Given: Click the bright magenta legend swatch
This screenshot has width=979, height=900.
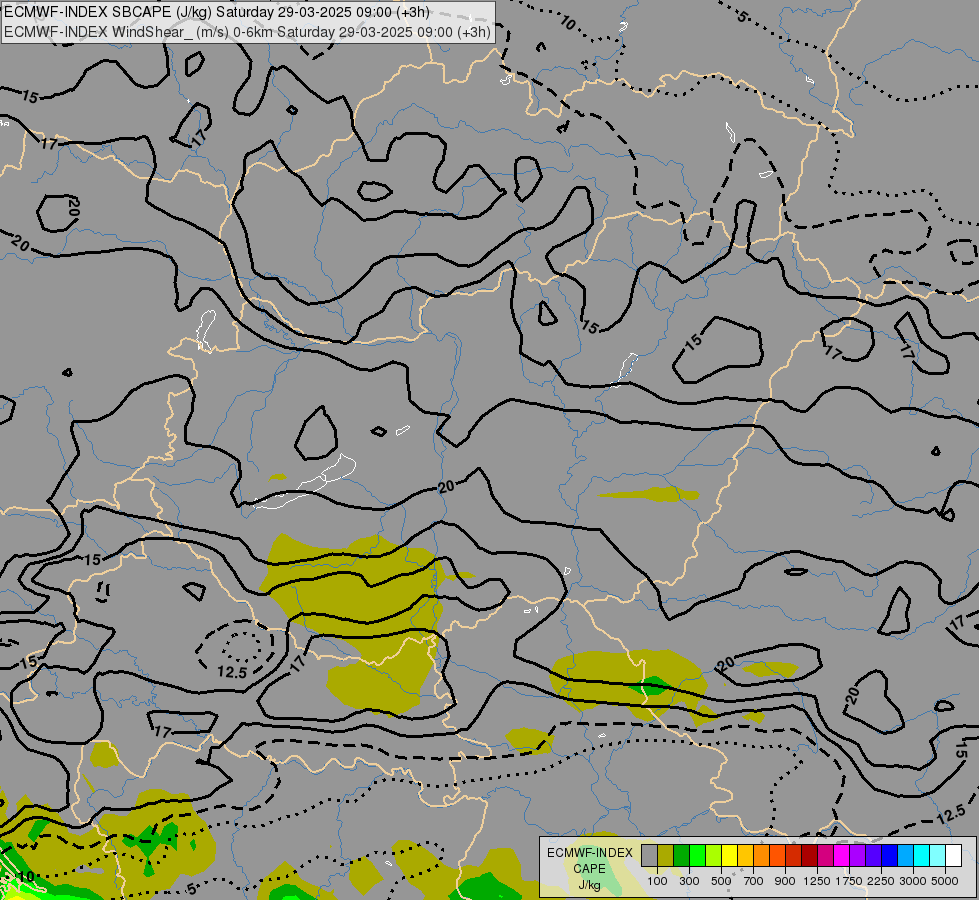Looking at the screenshot, I should 842,855.
